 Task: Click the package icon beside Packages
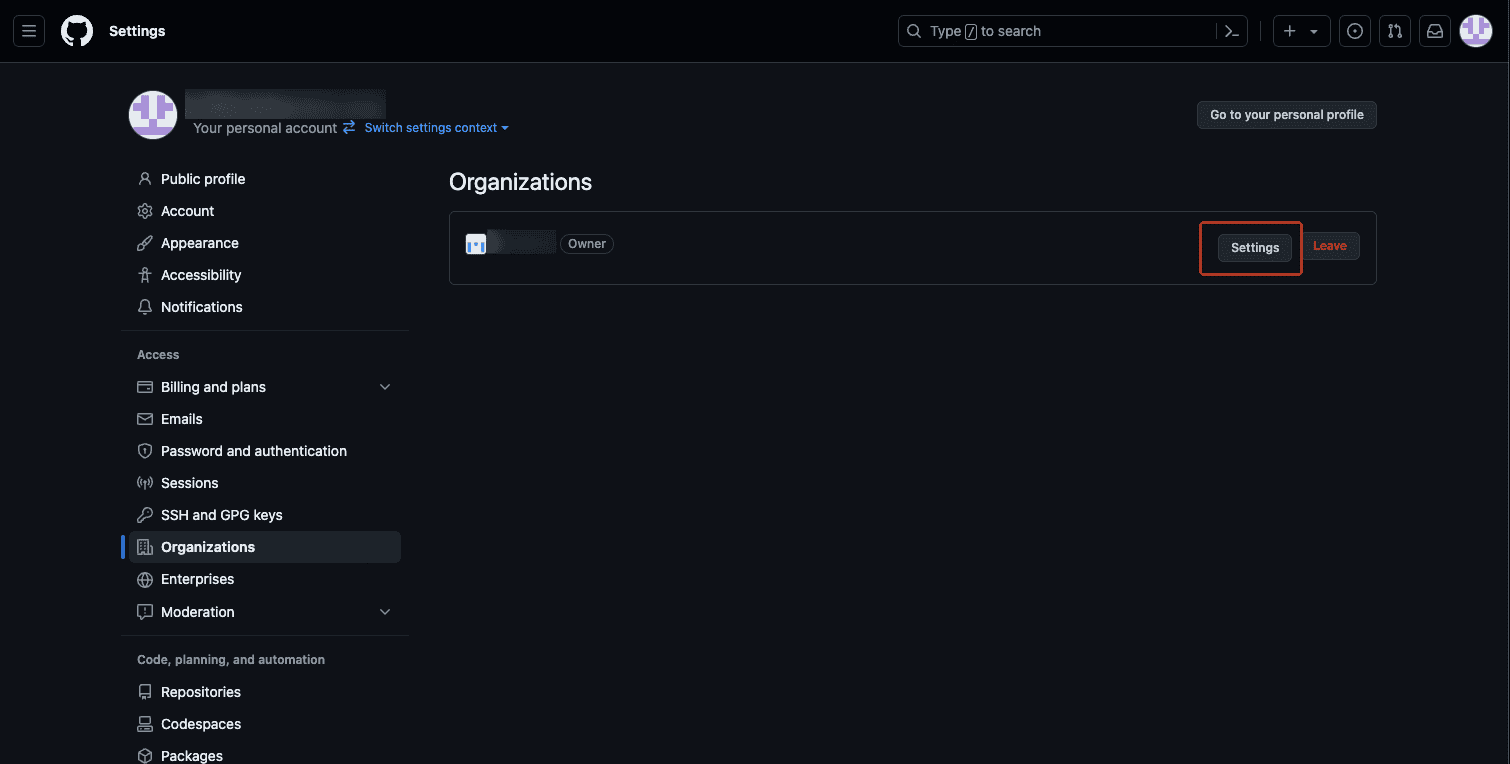tap(145, 756)
